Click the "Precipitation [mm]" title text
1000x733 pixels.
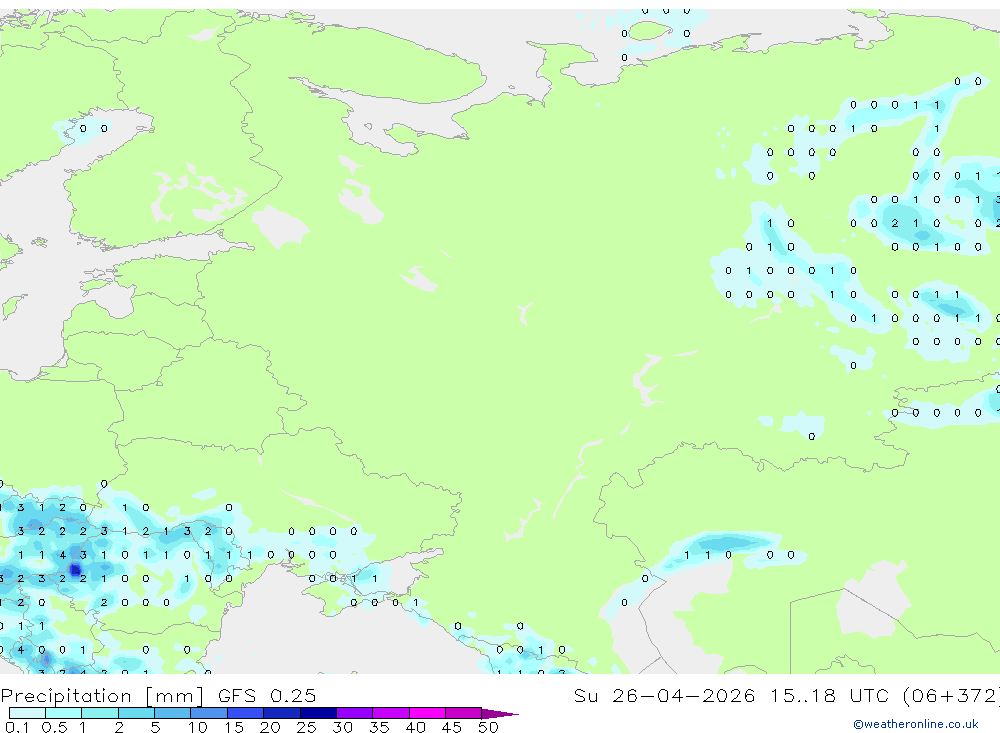coord(102,696)
